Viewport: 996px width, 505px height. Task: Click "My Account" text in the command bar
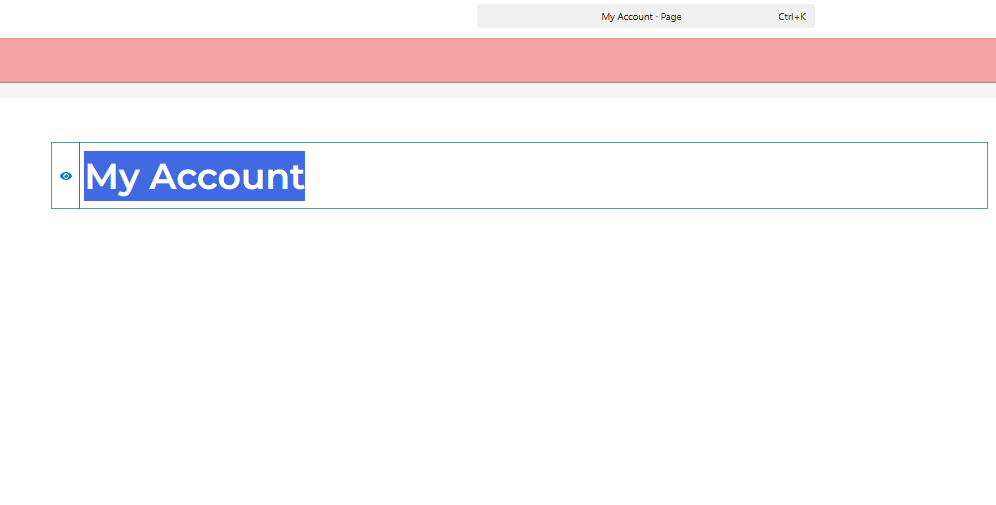626,17
